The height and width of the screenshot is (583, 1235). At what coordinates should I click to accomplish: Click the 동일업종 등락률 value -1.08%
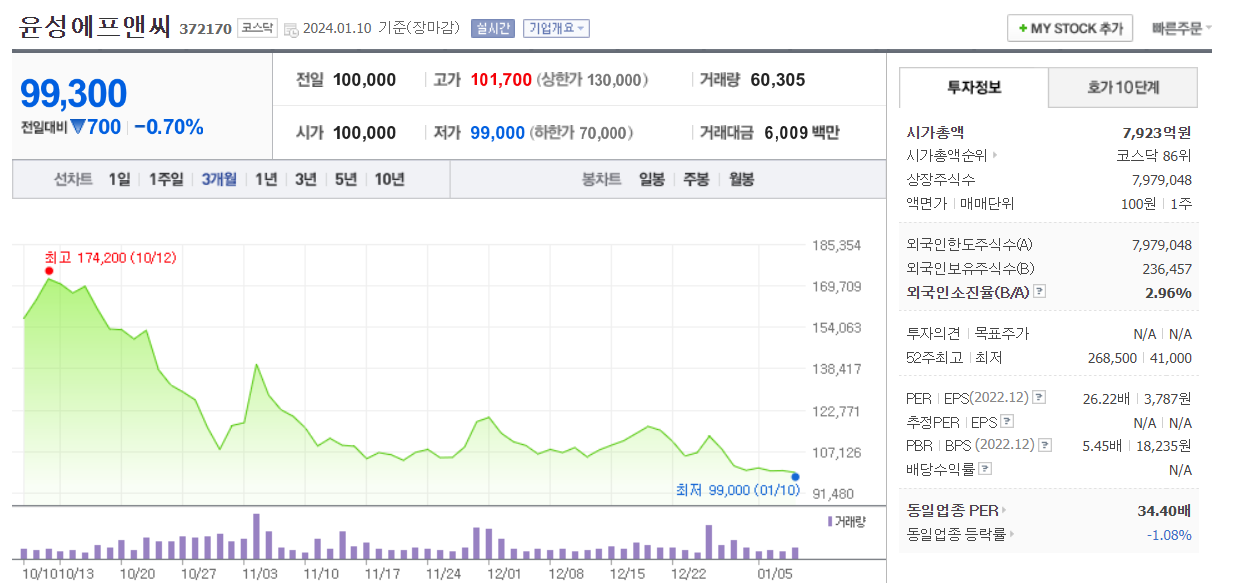(1169, 535)
